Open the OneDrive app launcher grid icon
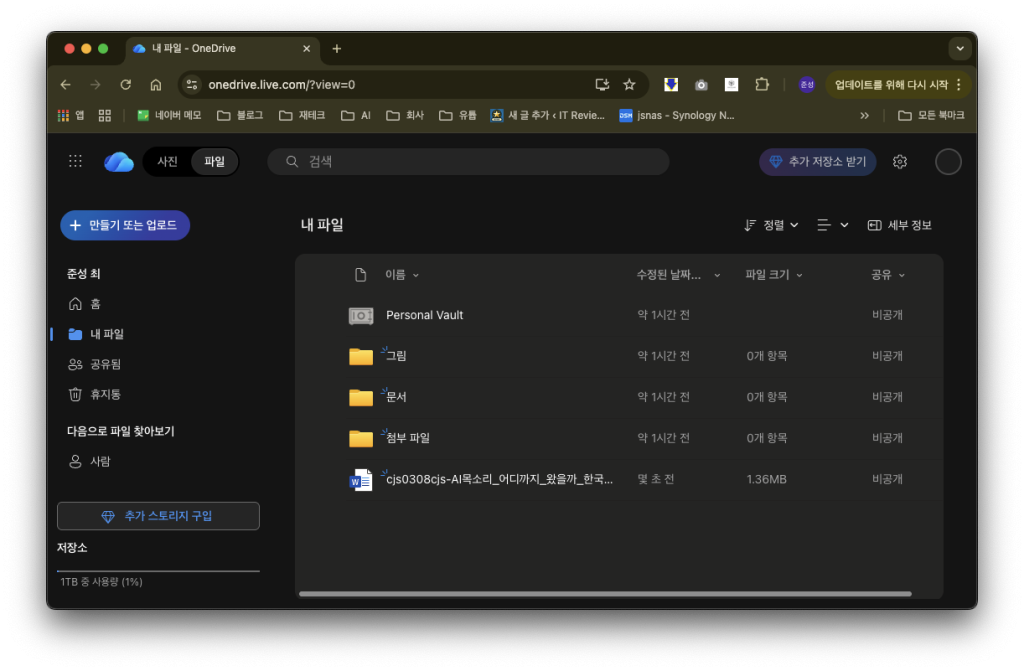 click(x=75, y=161)
